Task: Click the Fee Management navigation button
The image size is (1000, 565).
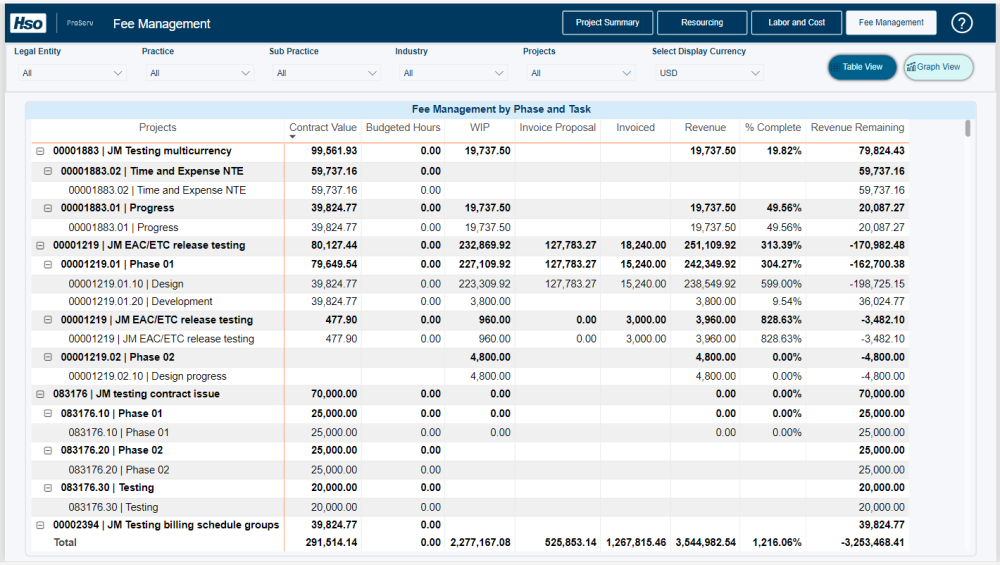Action: [891, 23]
